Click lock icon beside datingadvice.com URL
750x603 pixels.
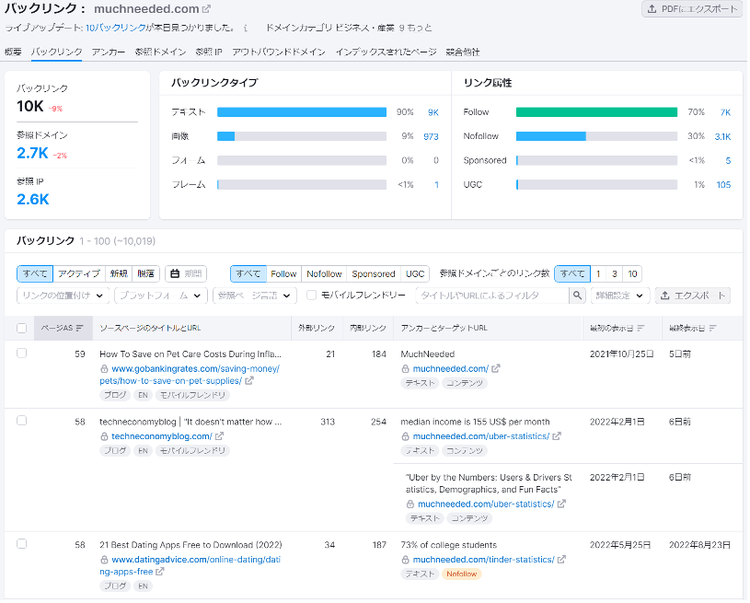[104, 560]
